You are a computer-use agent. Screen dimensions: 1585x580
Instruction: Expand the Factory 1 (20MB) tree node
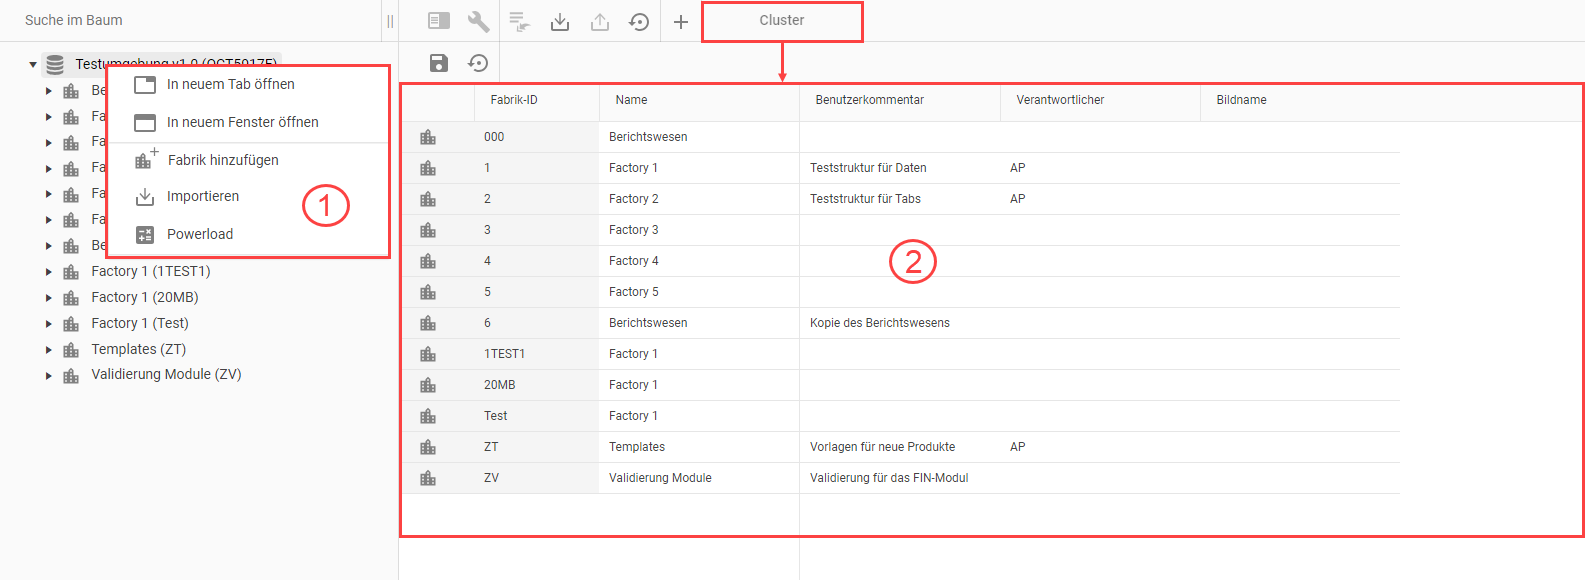pos(48,298)
